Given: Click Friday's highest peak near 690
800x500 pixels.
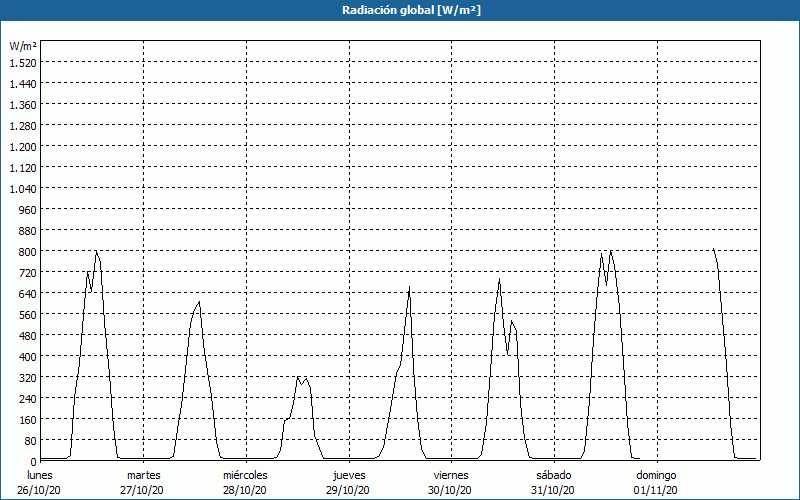Looking at the screenshot, I should coord(499,279).
